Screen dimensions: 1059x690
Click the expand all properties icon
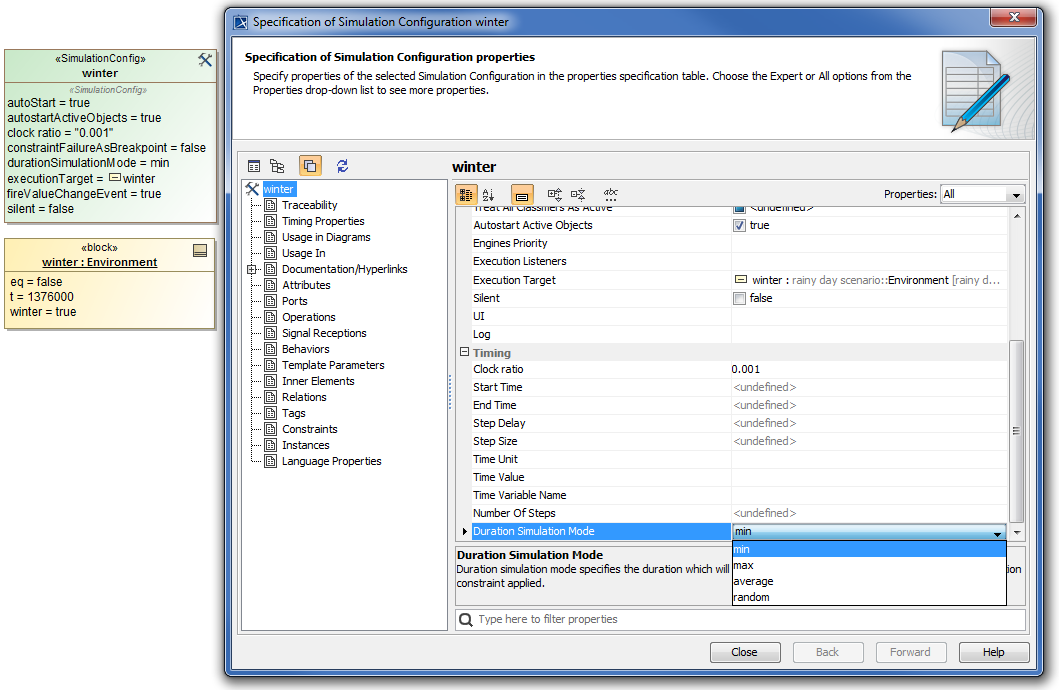click(555, 195)
